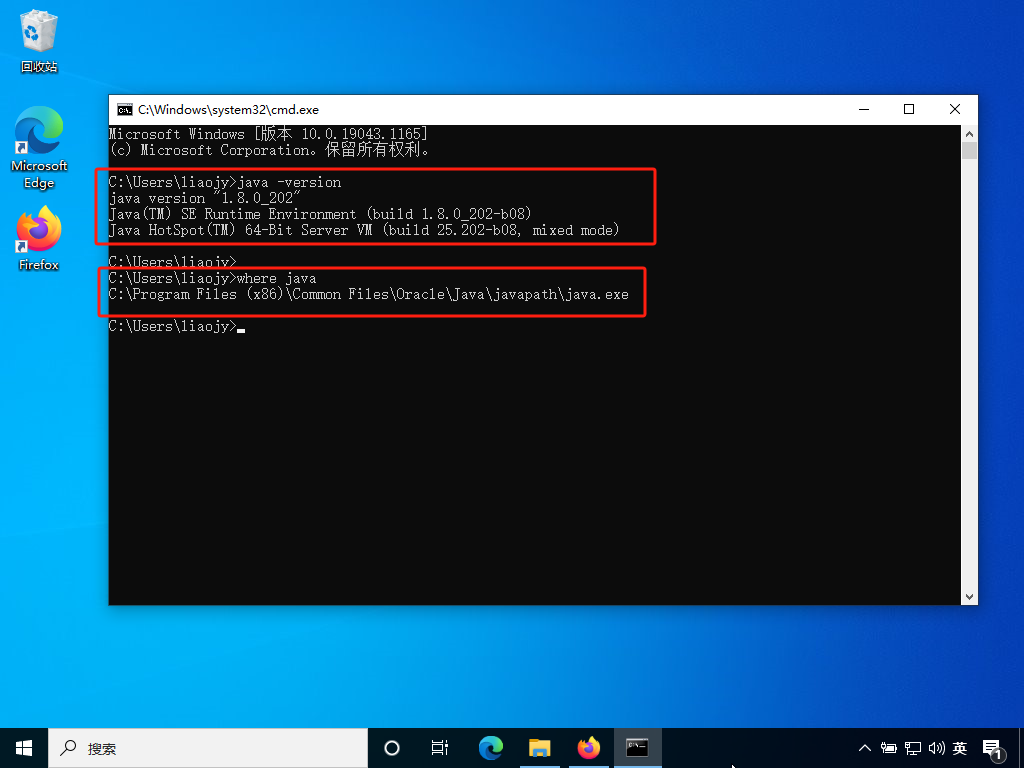Image resolution: width=1024 pixels, height=768 pixels.
Task: Minimize the cmd.exe window
Action: coord(864,110)
